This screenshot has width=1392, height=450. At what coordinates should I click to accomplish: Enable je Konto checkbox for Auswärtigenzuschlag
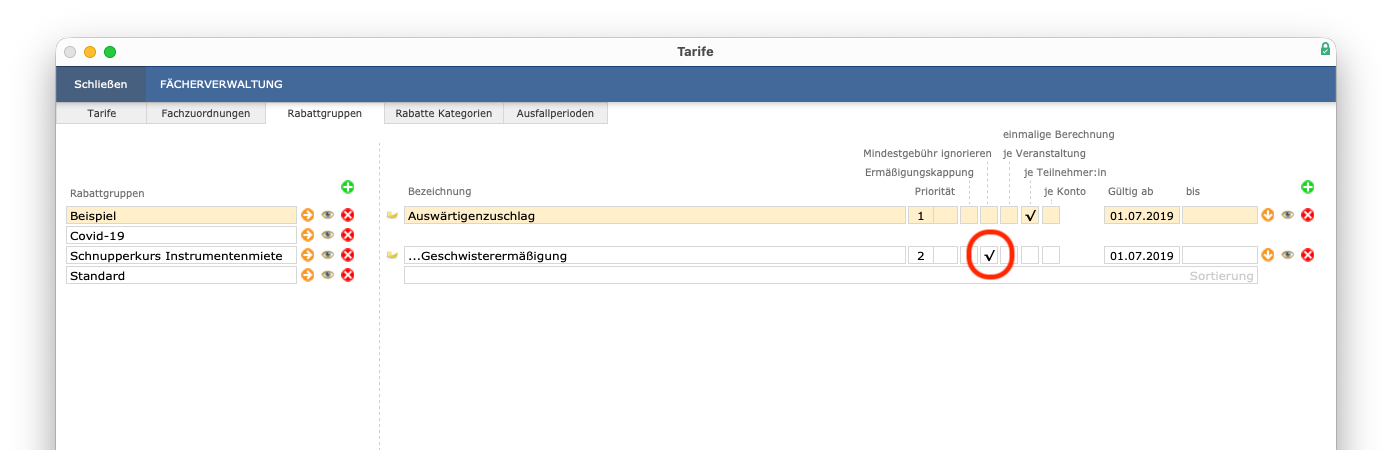point(1050,215)
